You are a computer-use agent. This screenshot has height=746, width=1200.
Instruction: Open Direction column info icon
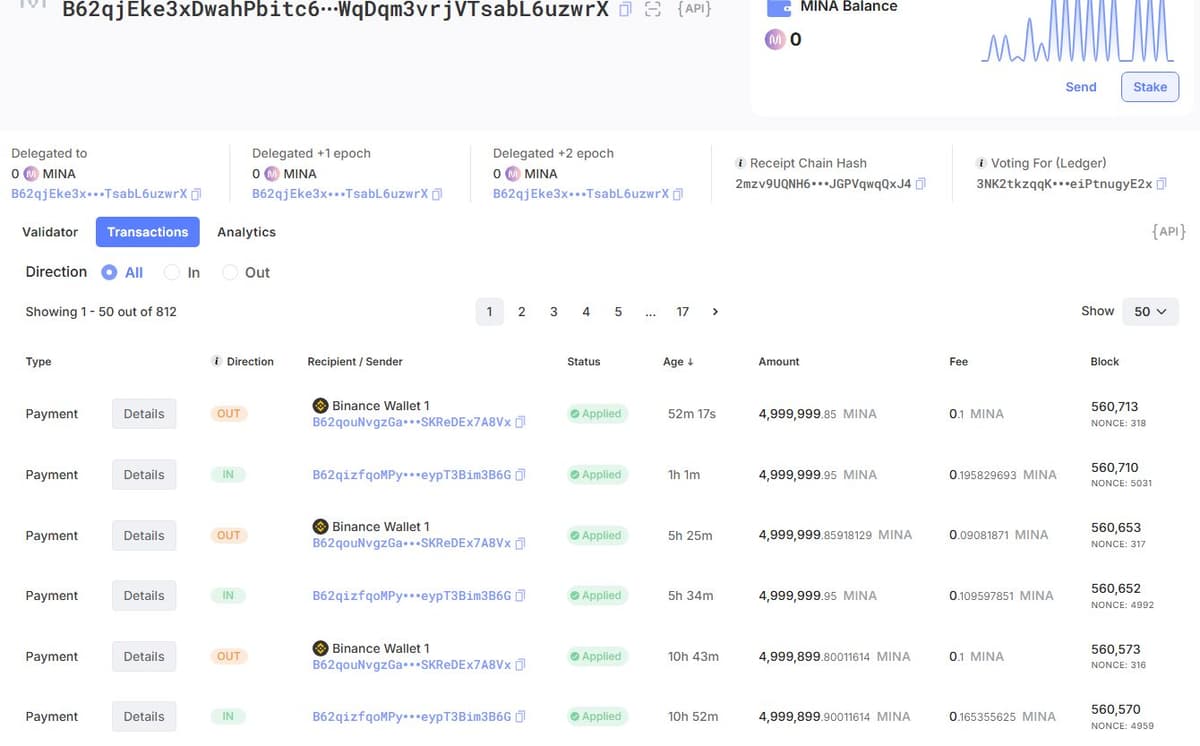[x=217, y=361]
